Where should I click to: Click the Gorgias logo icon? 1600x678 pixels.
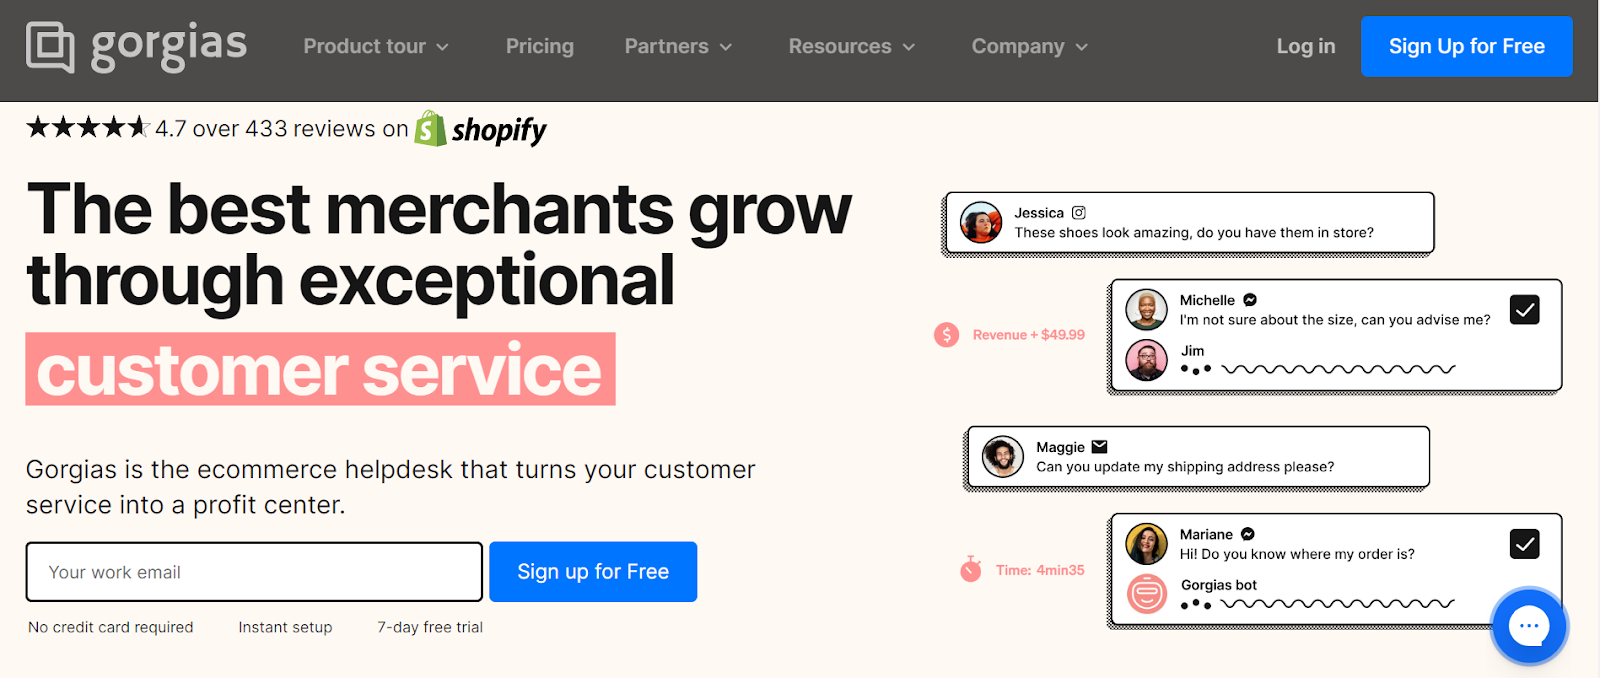(x=50, y=46)
